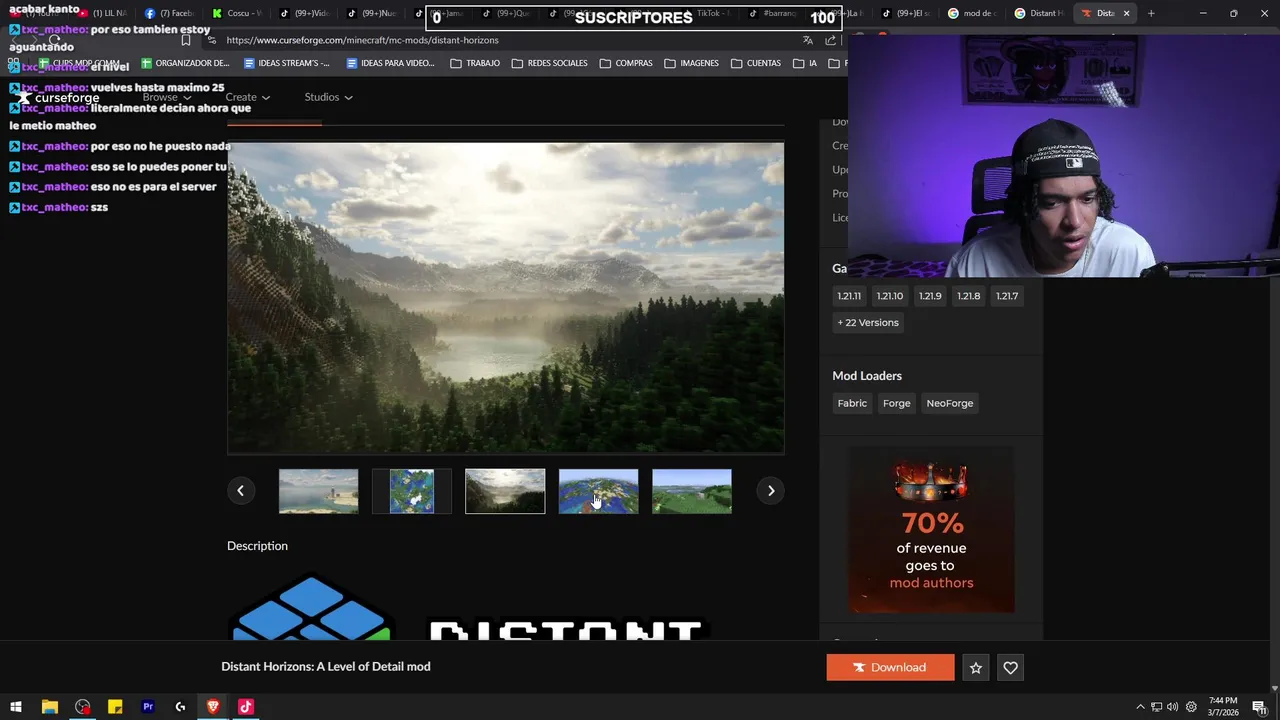Open the sticky notes taskbar icon
This screenshot has height=720, width=1280.
click(115, 707)
